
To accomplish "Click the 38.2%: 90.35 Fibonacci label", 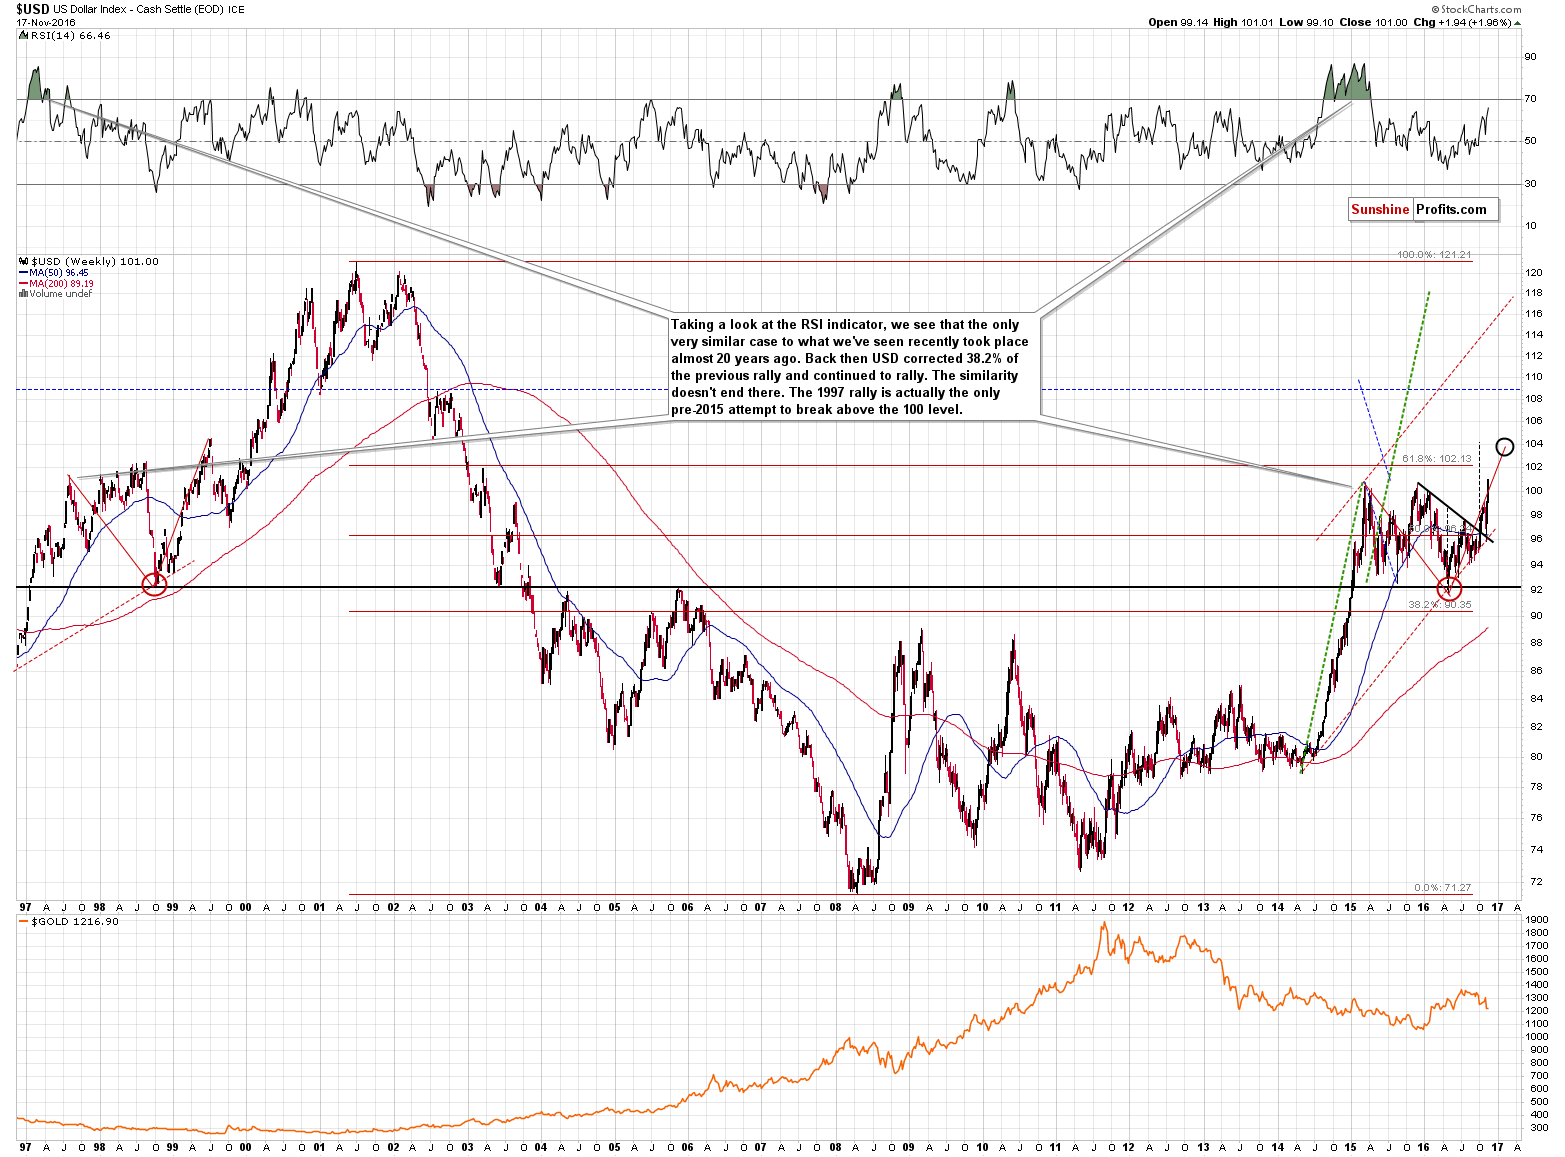I will click(x=1440, y=604).
